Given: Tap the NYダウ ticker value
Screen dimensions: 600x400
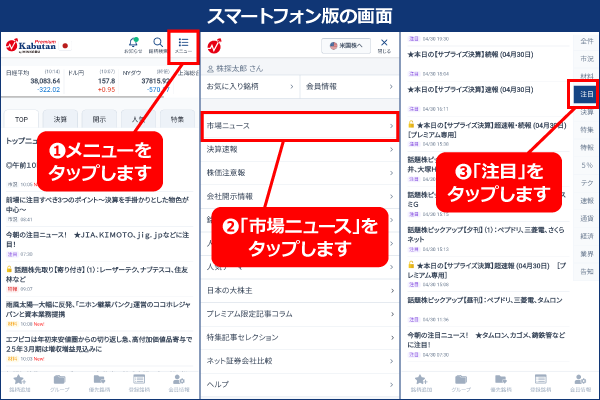Looking at the screenshot, I should point(155,81).
